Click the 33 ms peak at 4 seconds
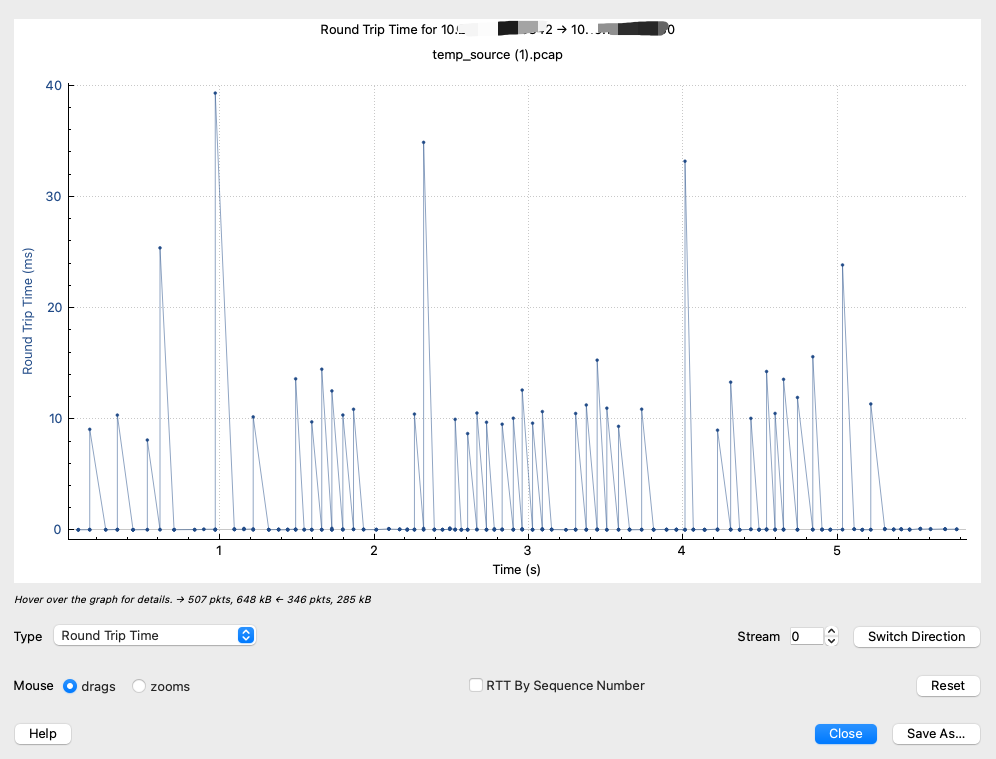 coord(685,161)
